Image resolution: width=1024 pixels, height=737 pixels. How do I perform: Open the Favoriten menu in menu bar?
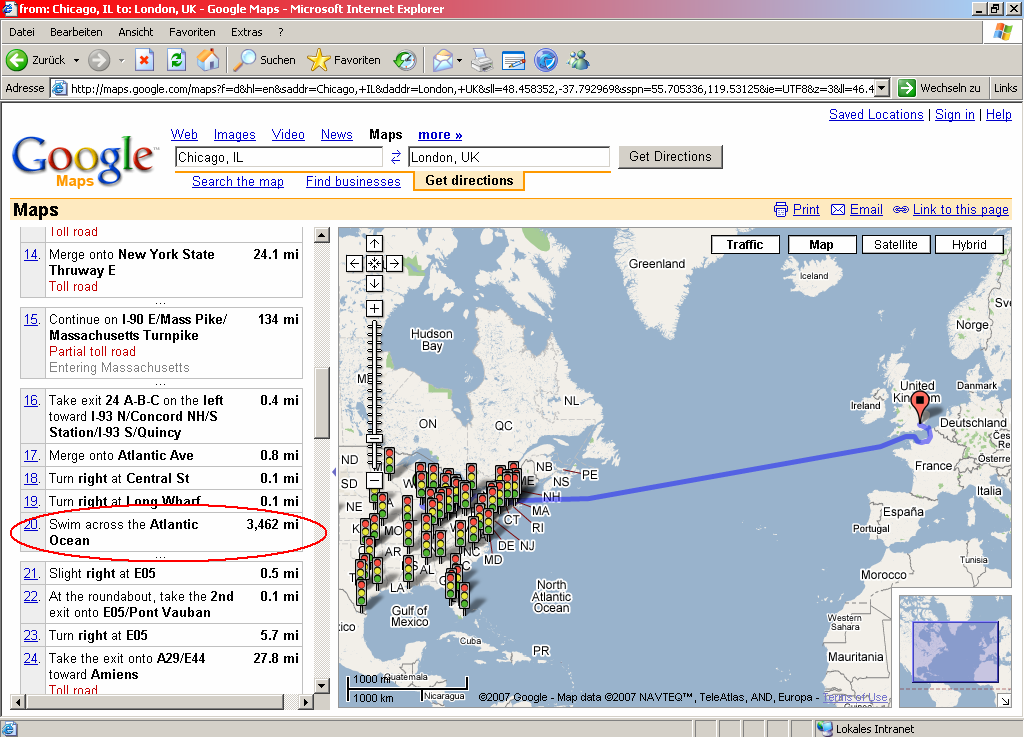pos(192,32)
